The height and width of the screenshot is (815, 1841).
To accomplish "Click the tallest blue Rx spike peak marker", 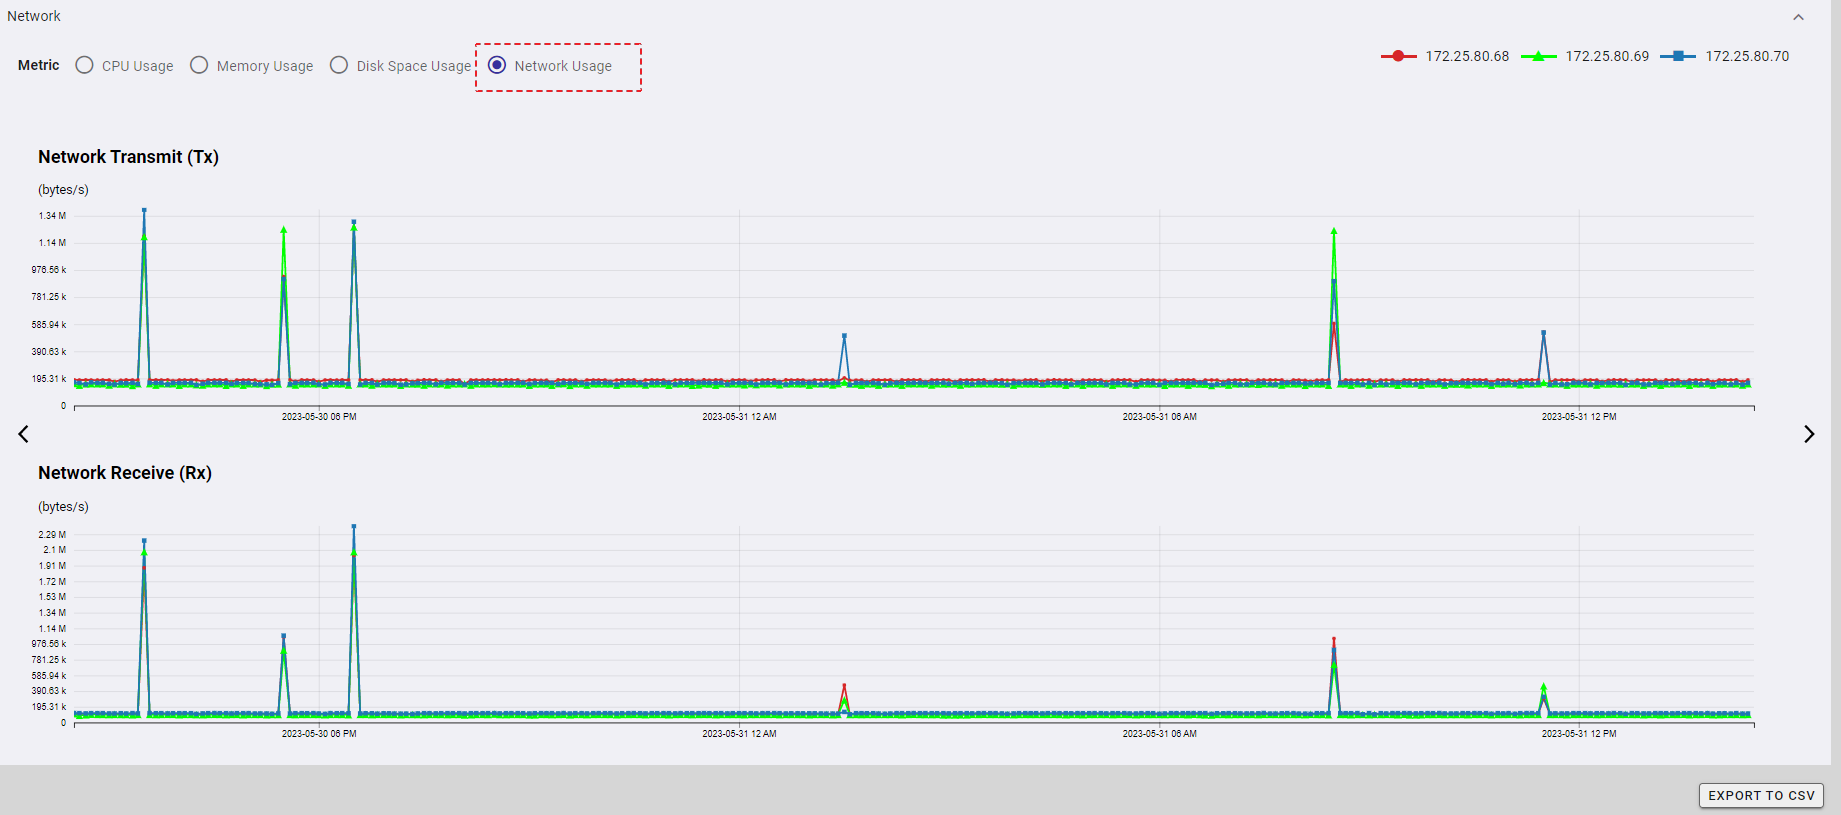I will tap(354, 527).
